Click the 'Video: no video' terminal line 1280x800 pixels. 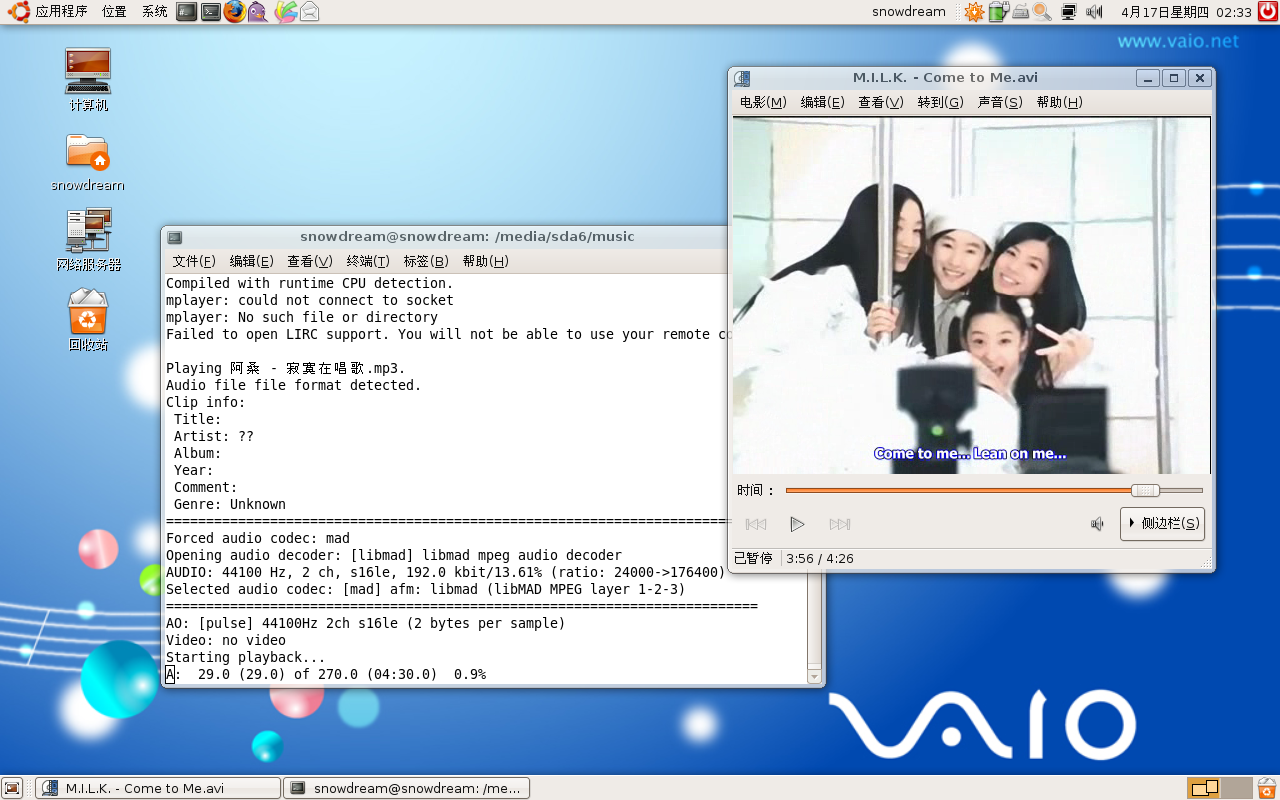(x=225, y=640)
